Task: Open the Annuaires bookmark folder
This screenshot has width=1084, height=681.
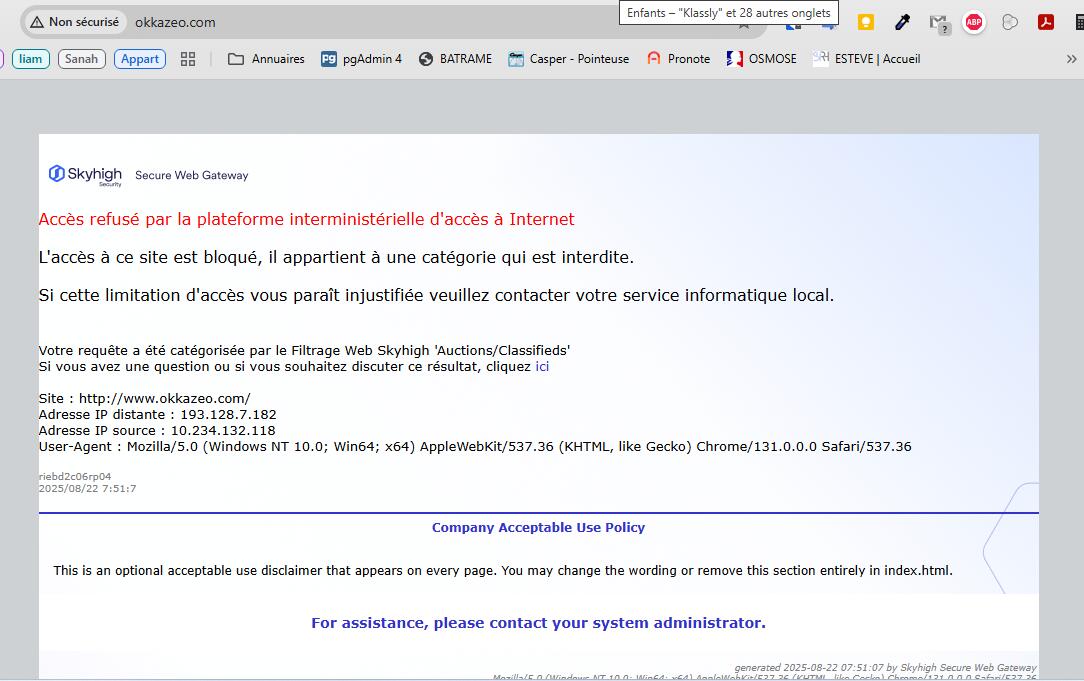Action: pos(266,59)
